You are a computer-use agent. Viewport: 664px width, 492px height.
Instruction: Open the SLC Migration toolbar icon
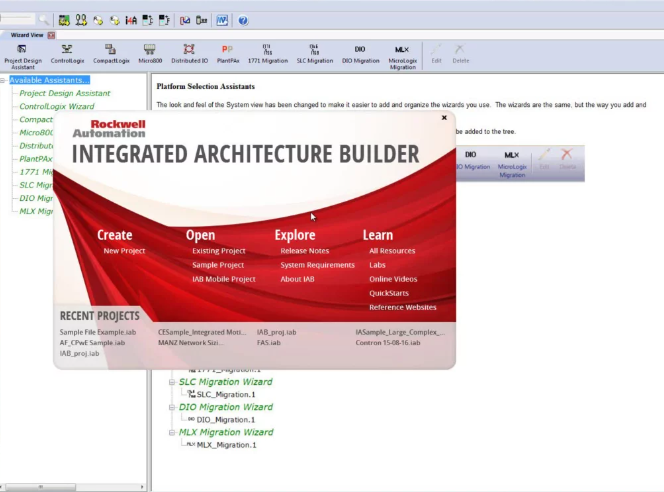click(x=314, y=54)
